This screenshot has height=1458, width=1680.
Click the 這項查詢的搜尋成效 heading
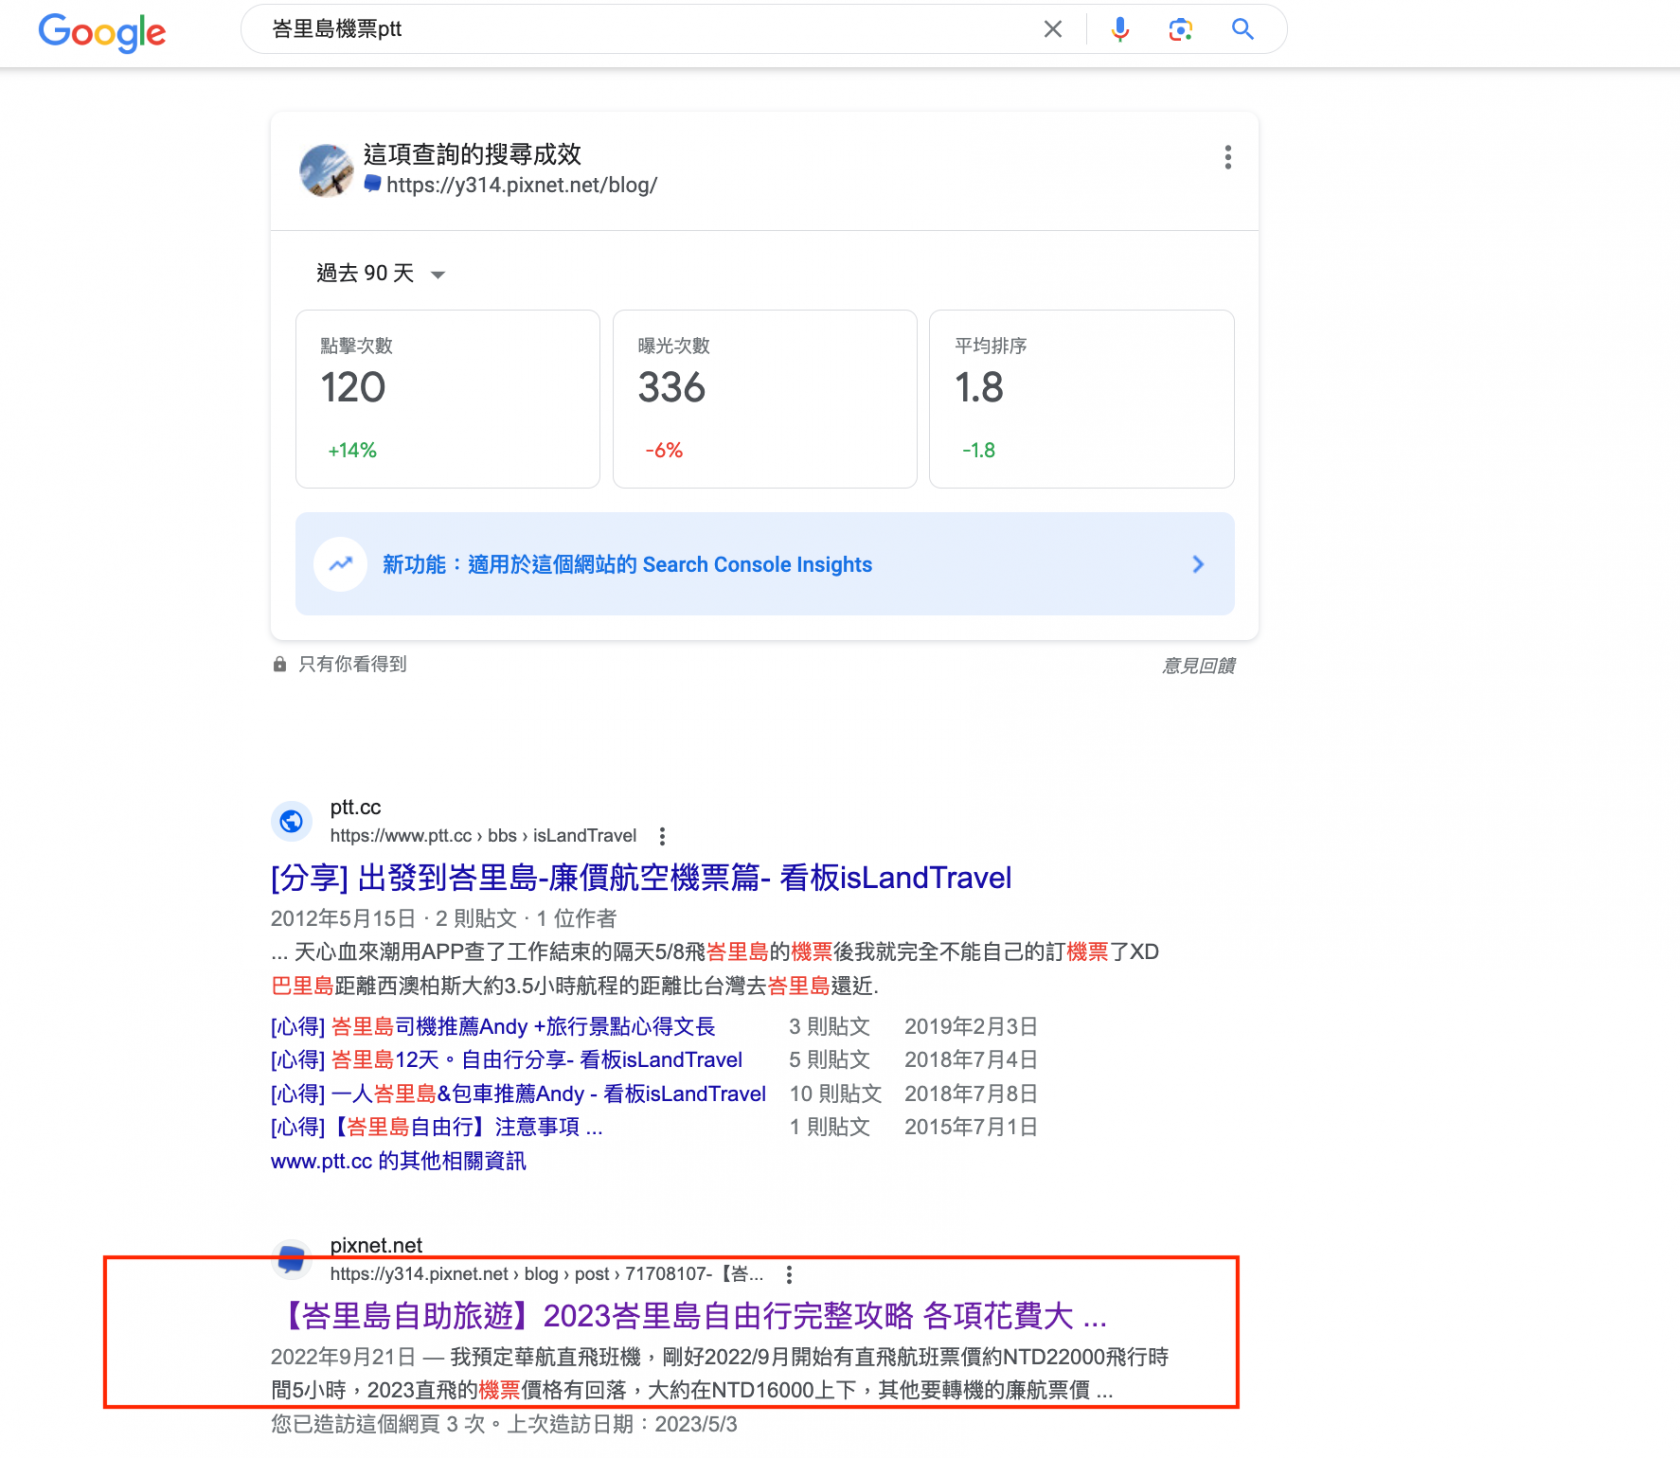pos(472,154)
